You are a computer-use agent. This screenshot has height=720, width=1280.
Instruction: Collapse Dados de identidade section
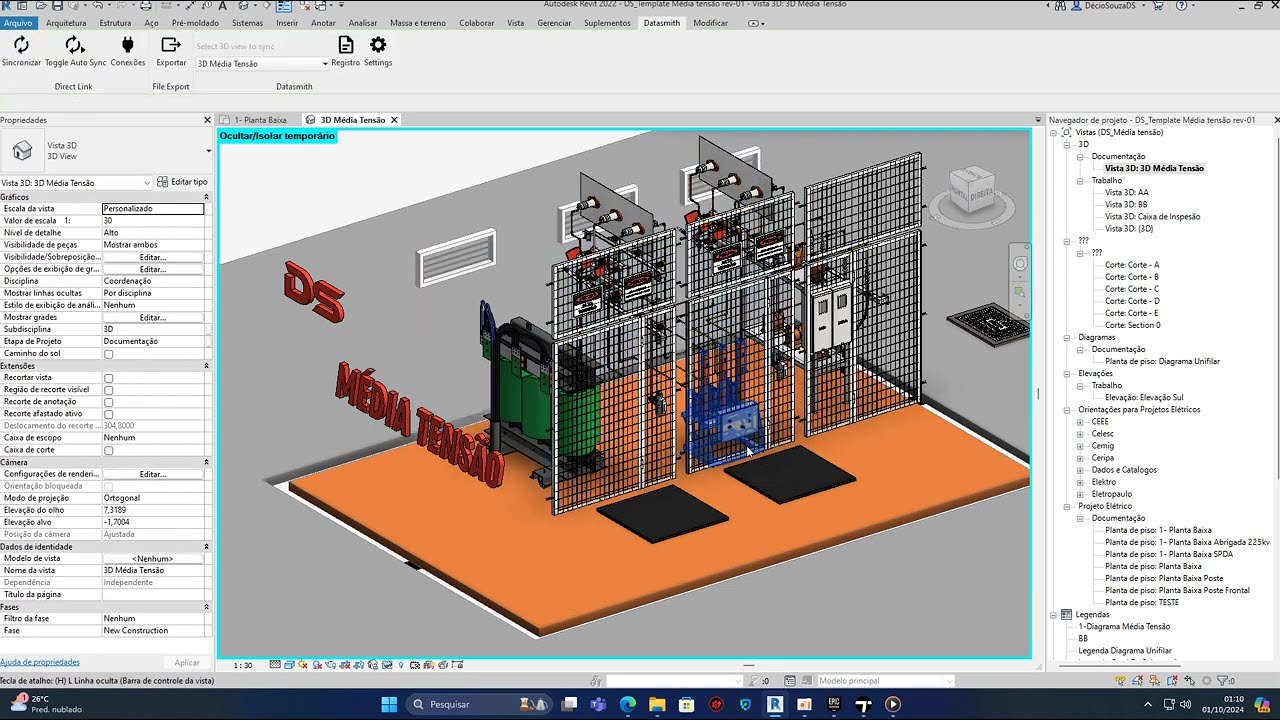click(207, 547)
